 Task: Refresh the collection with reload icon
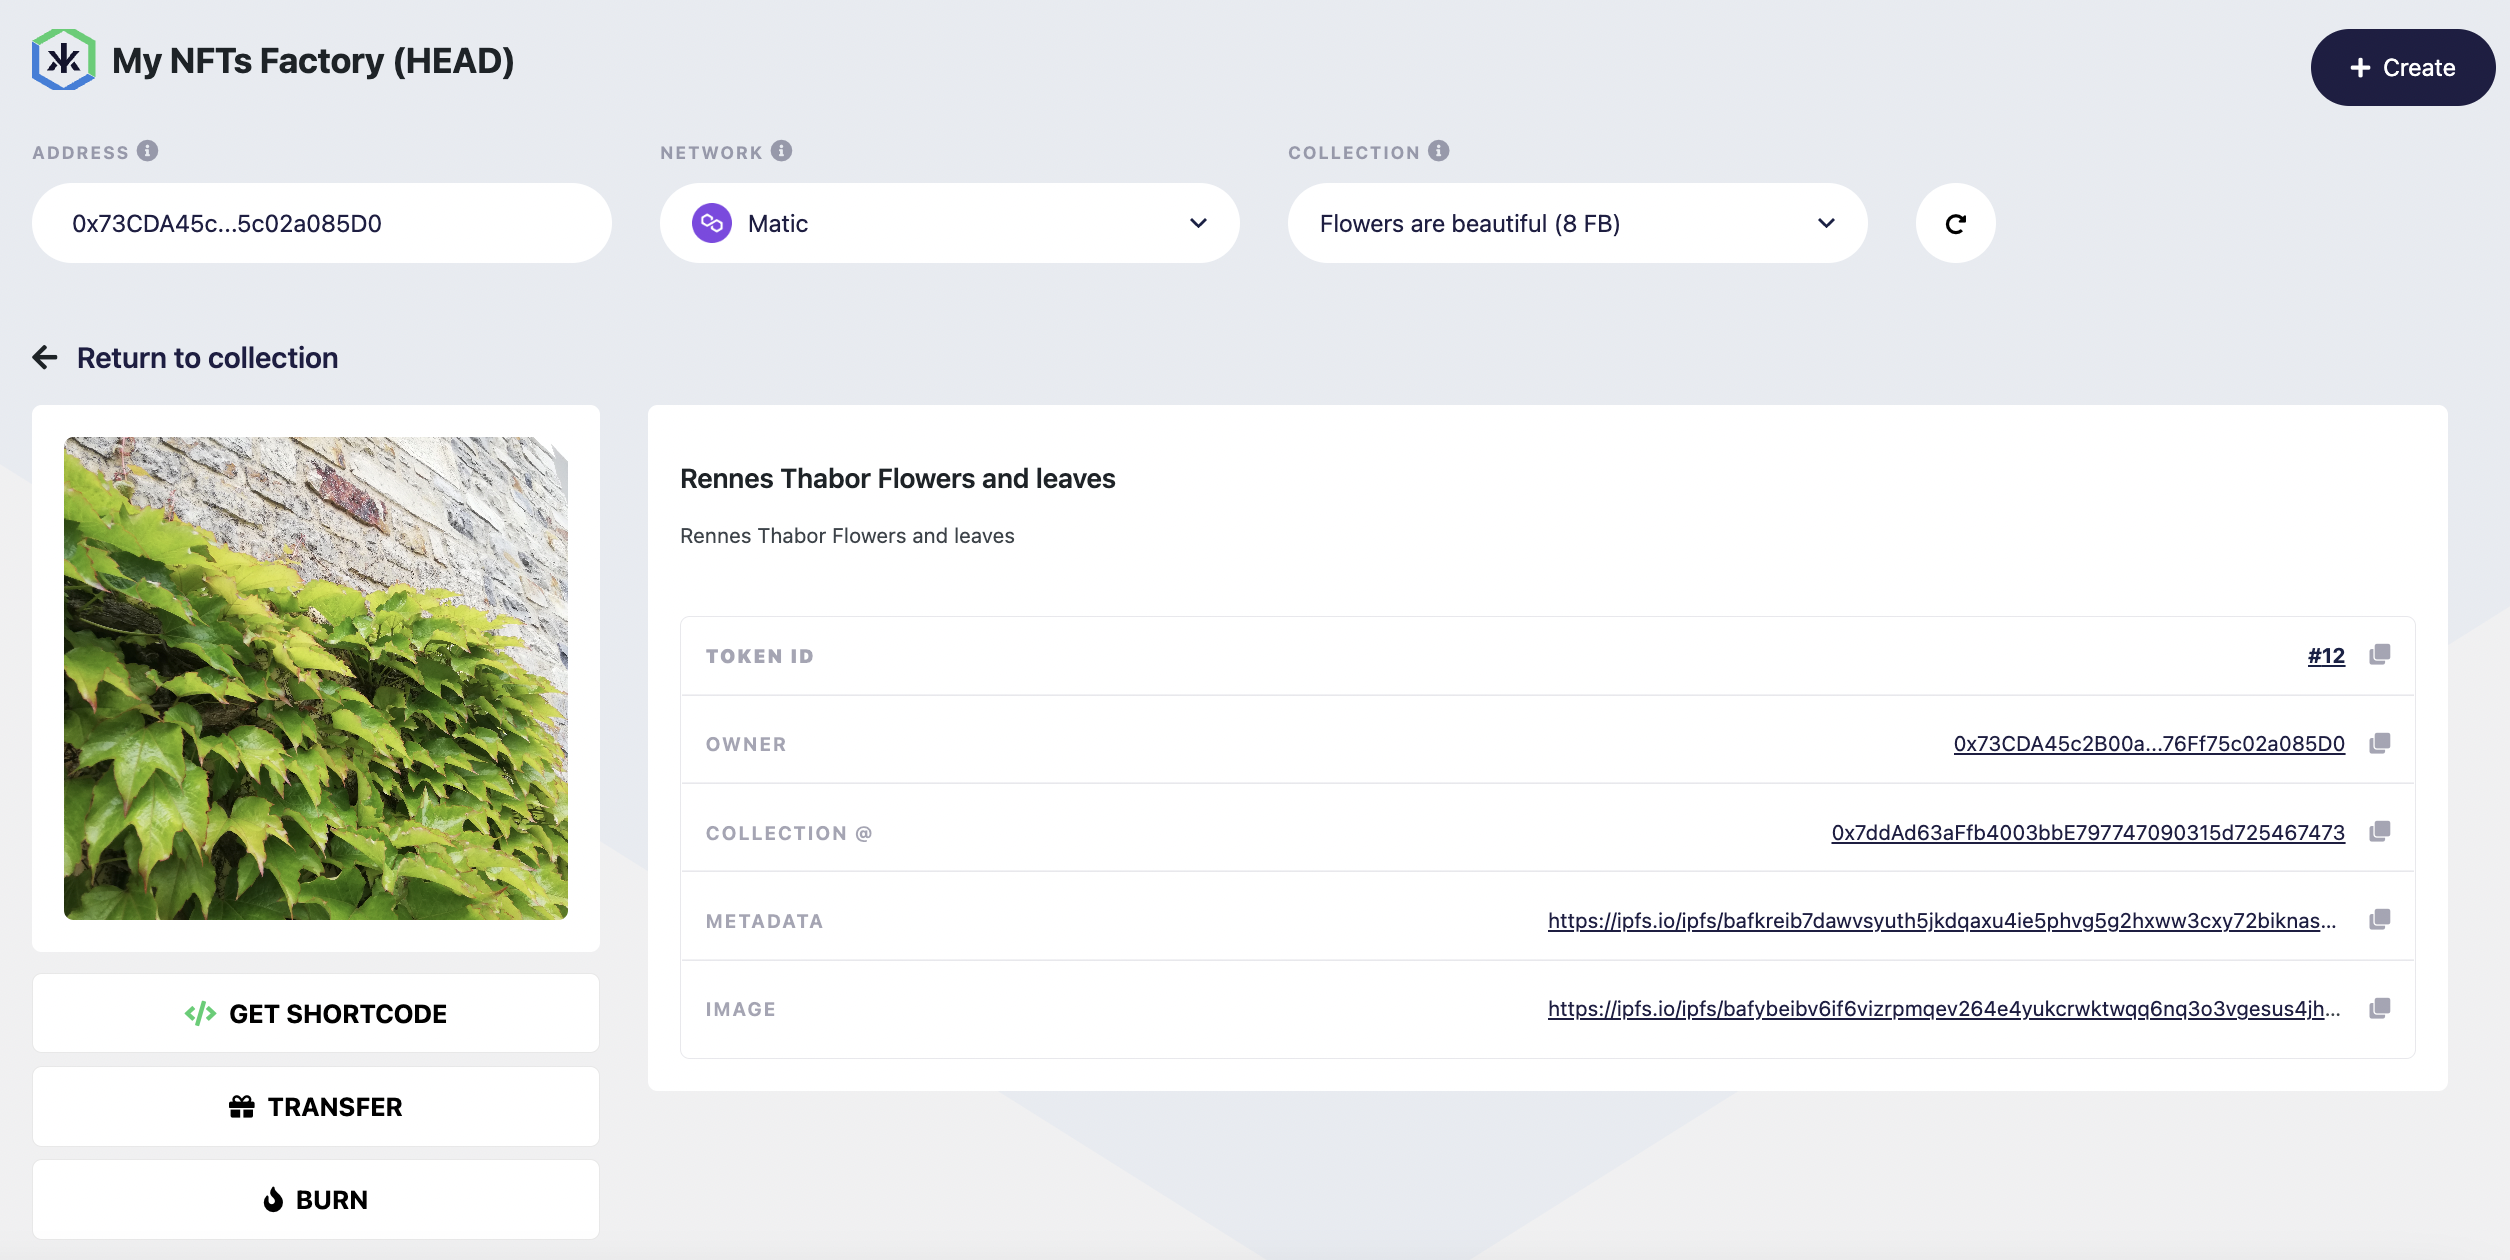pyautogui.click(x=1955, y=223)
